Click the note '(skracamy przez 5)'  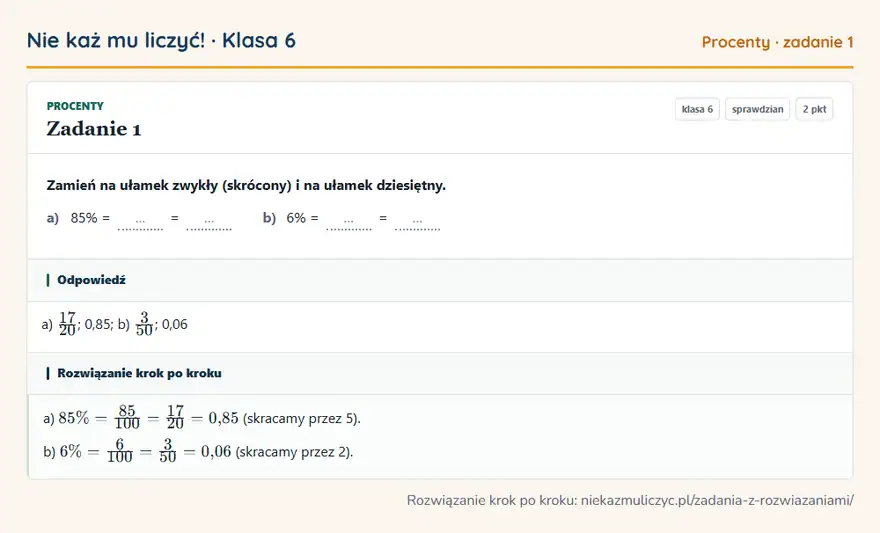pos(301,419)
